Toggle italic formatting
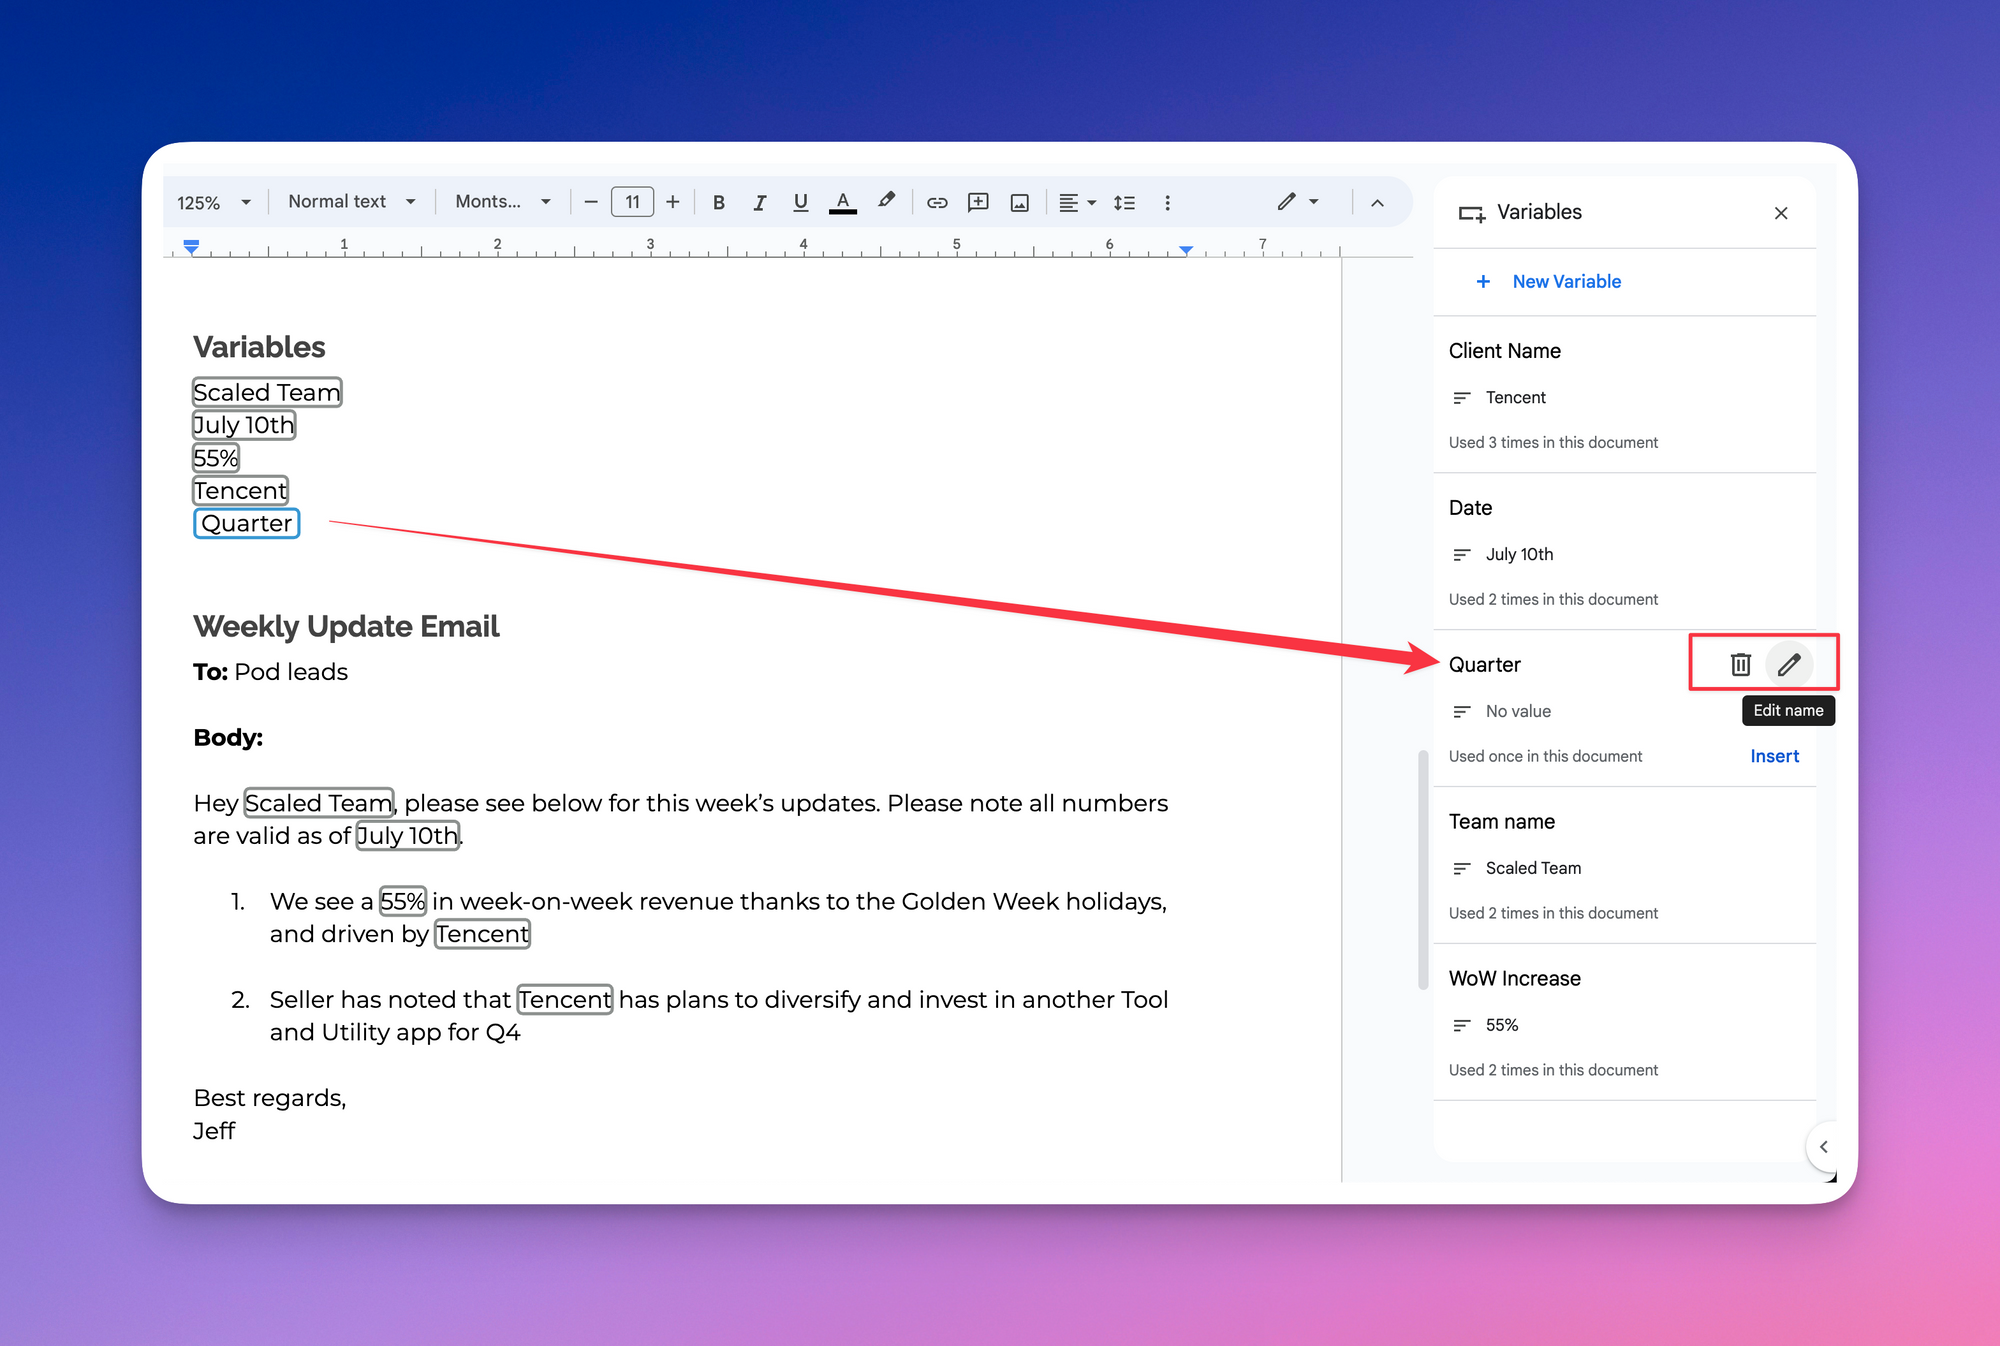The image size is (2000, 1346). tap(759, 203)
